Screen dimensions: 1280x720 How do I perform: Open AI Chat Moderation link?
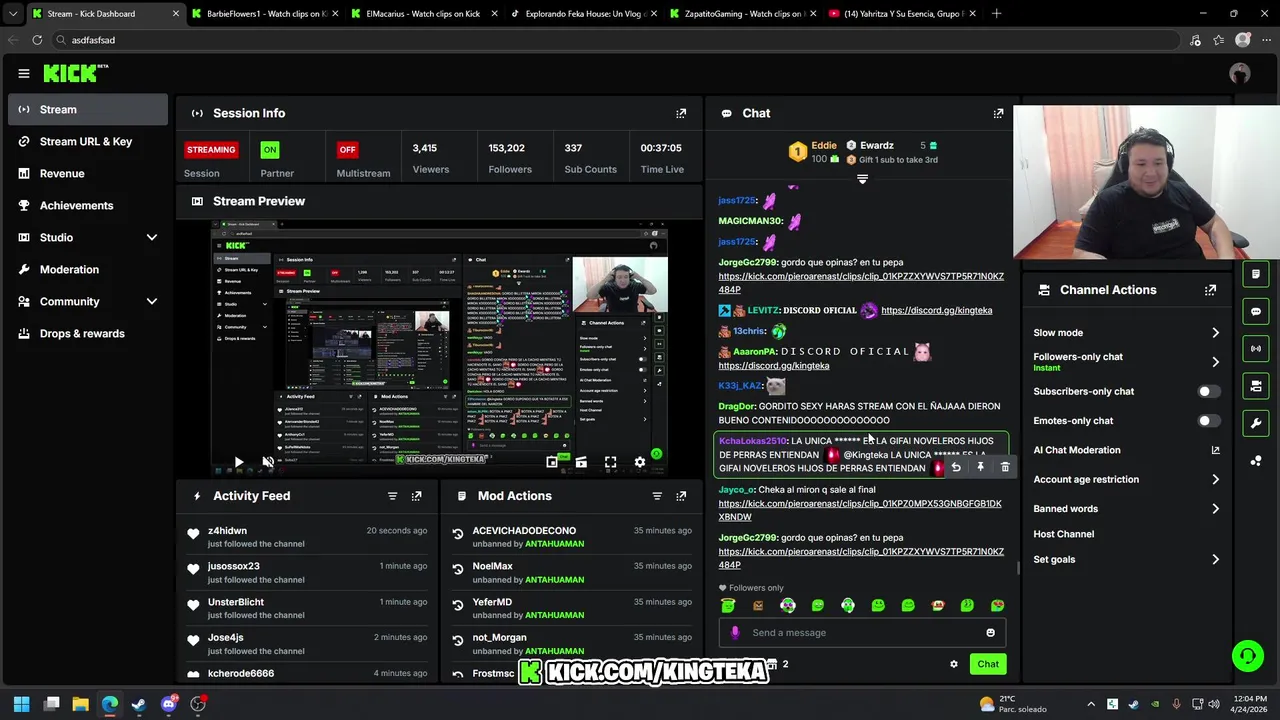(x=1127, y=450)
